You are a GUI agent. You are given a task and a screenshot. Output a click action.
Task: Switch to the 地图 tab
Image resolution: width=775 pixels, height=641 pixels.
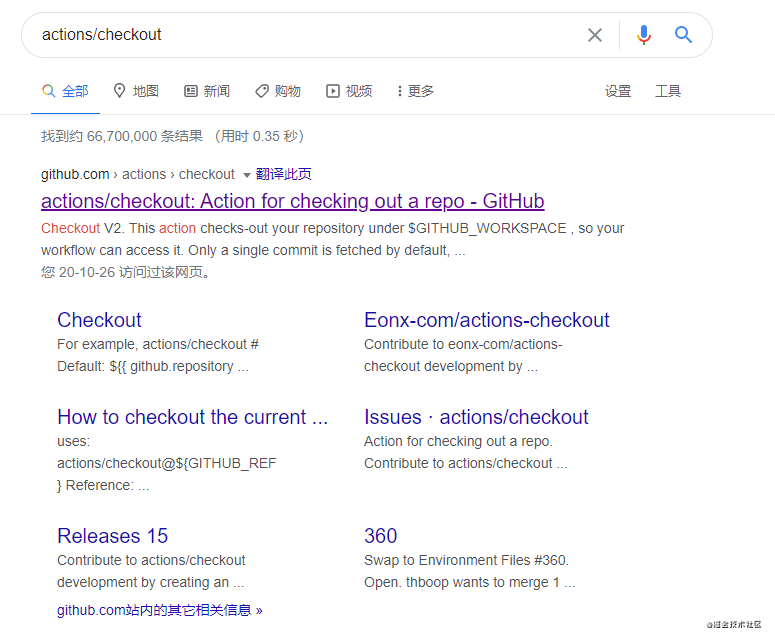tap(136, 91)
